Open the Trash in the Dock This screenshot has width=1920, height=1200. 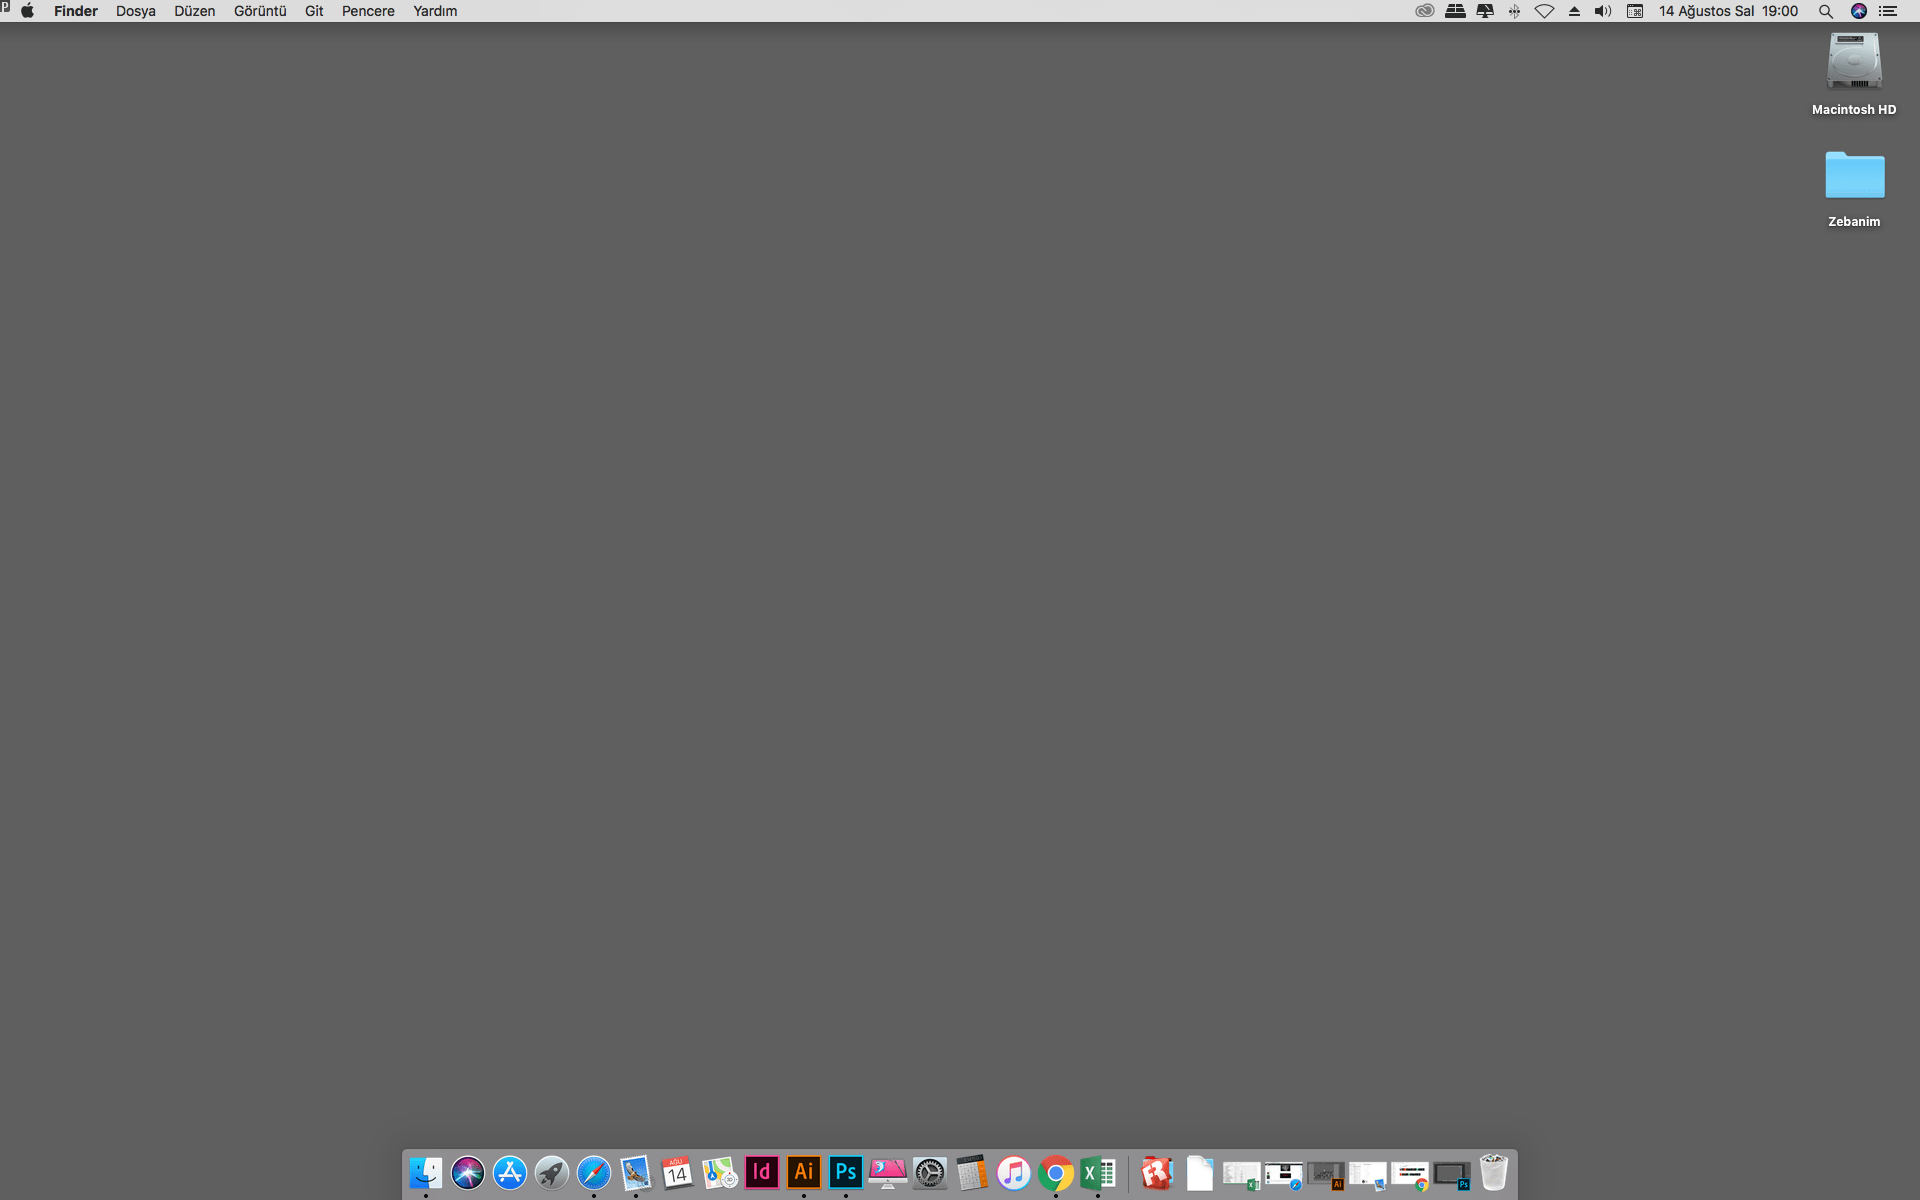(x=1494, y=1173)
